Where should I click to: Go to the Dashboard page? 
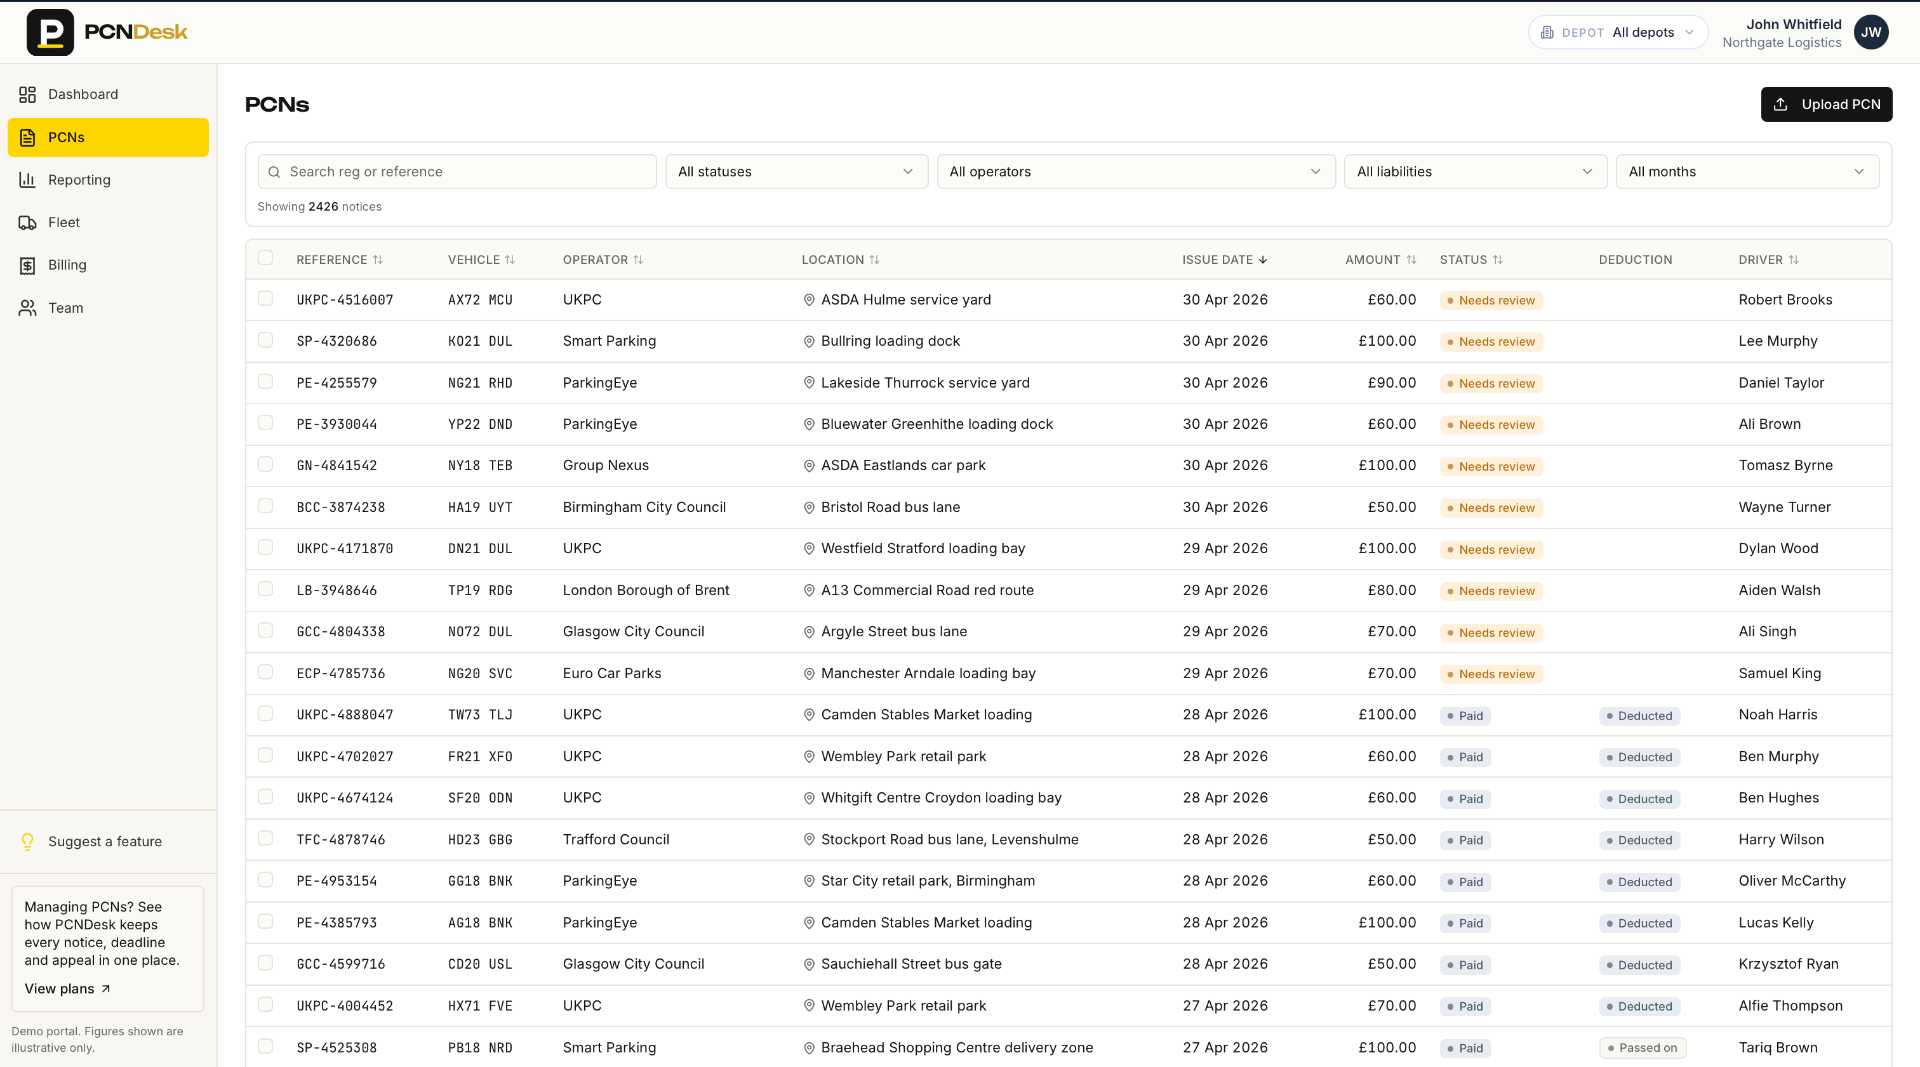108,94
